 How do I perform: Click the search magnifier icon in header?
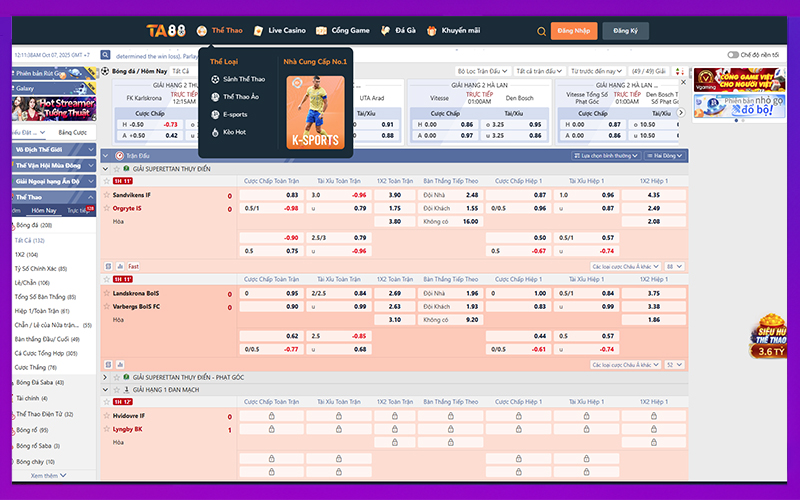point(541,31)
